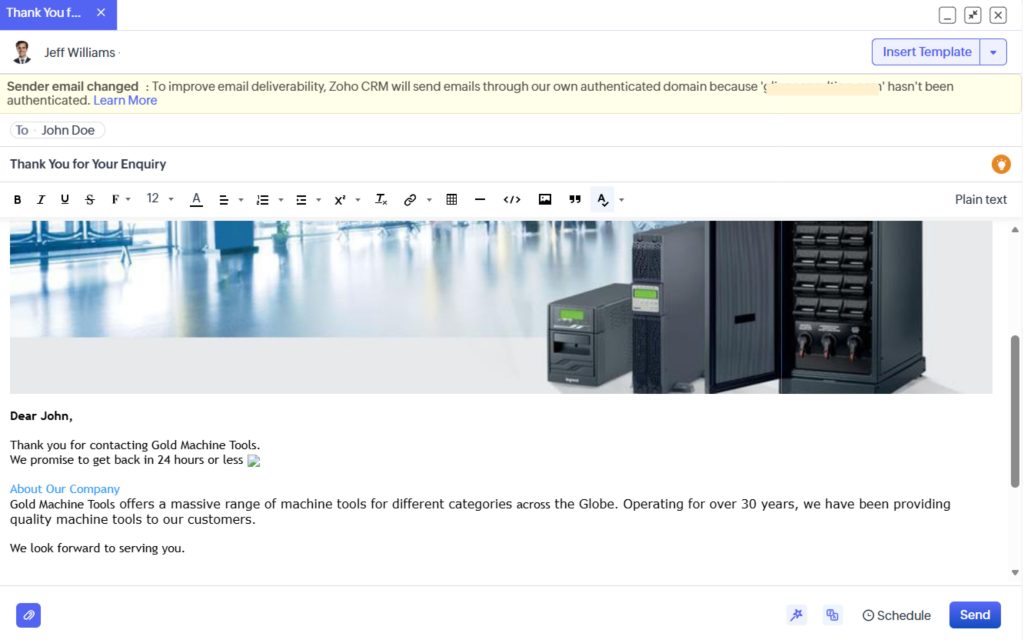This screenshot has height=640, width=1024.
Task: Choose the font color tool
Action: point(196,200)
